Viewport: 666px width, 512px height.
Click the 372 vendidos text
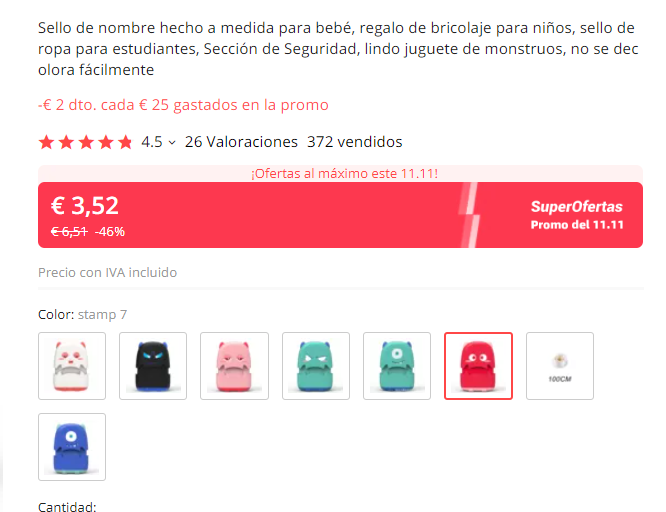click(355, 142)
